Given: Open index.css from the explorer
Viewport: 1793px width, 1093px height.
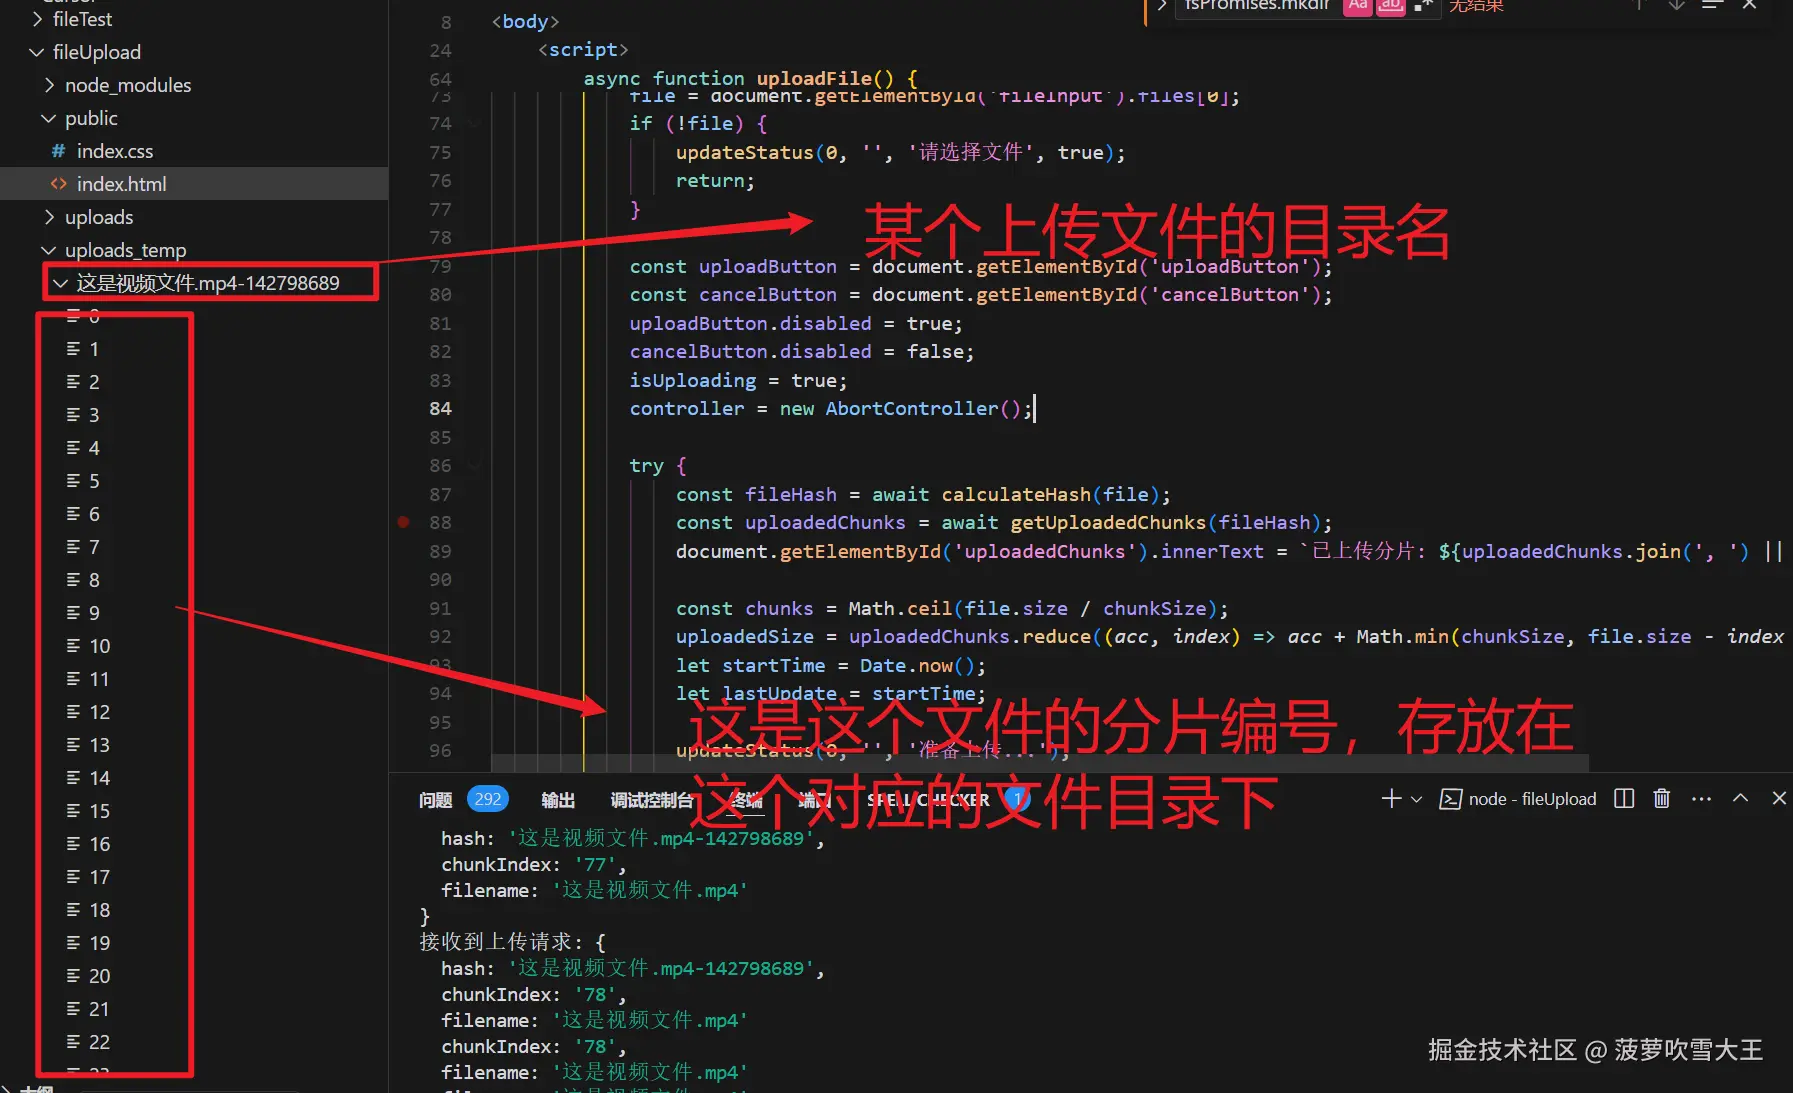Looking at the screenshot, I should 115,151.
